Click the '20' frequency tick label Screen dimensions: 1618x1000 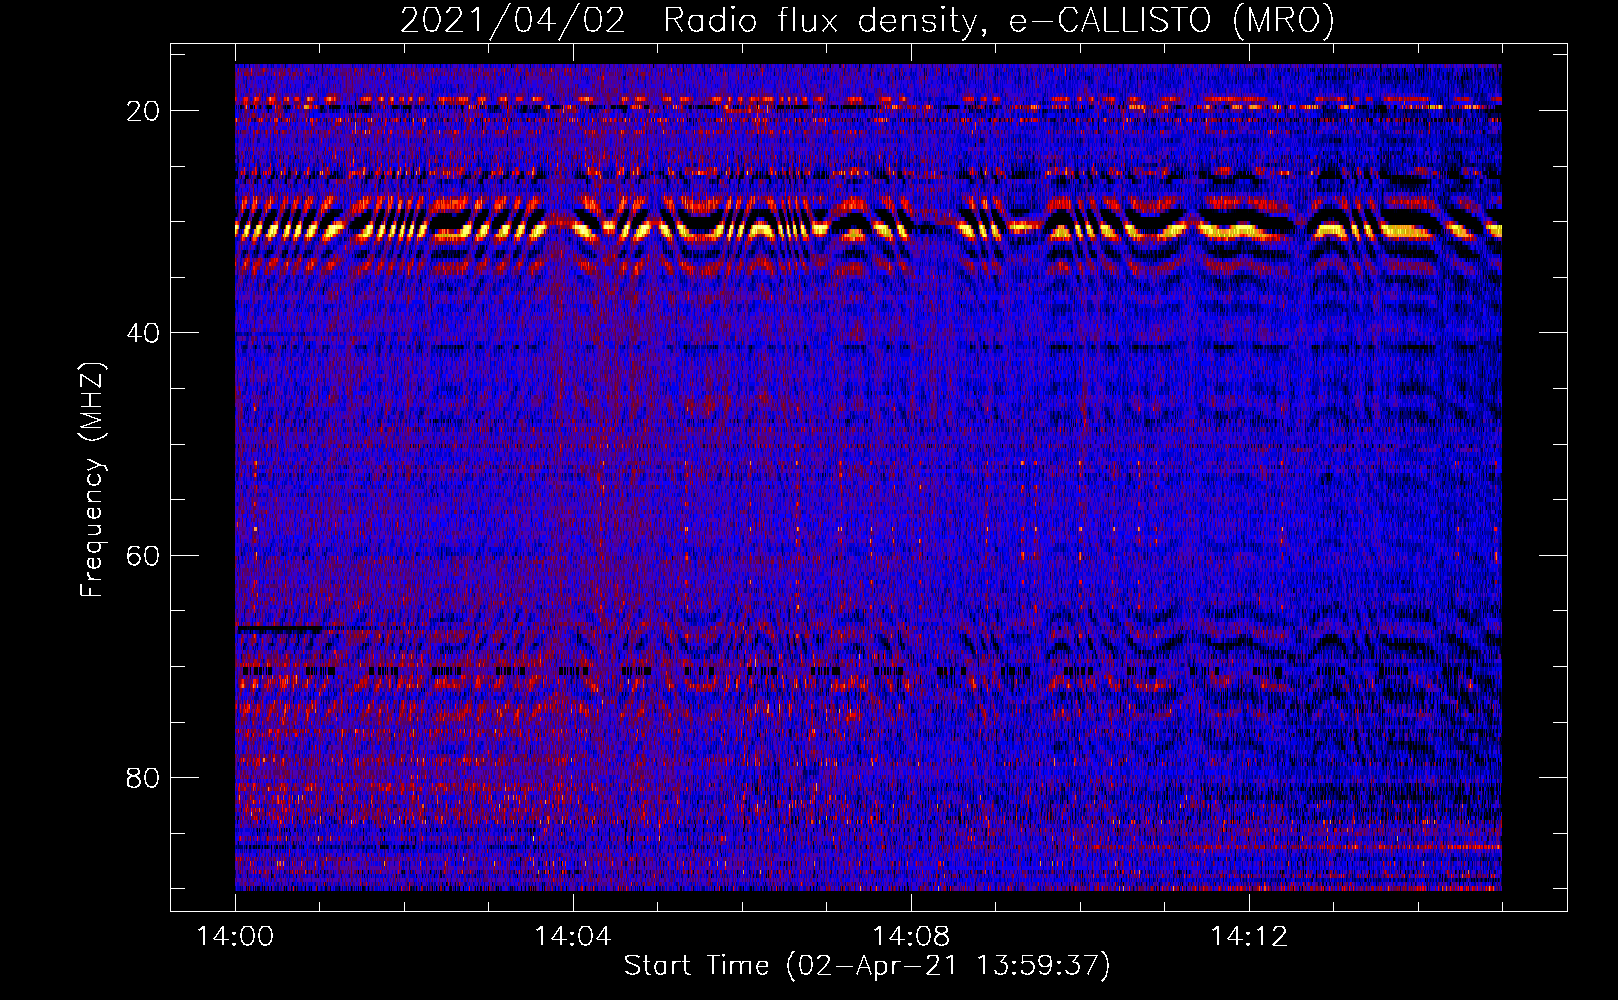(x=143, y=111)
